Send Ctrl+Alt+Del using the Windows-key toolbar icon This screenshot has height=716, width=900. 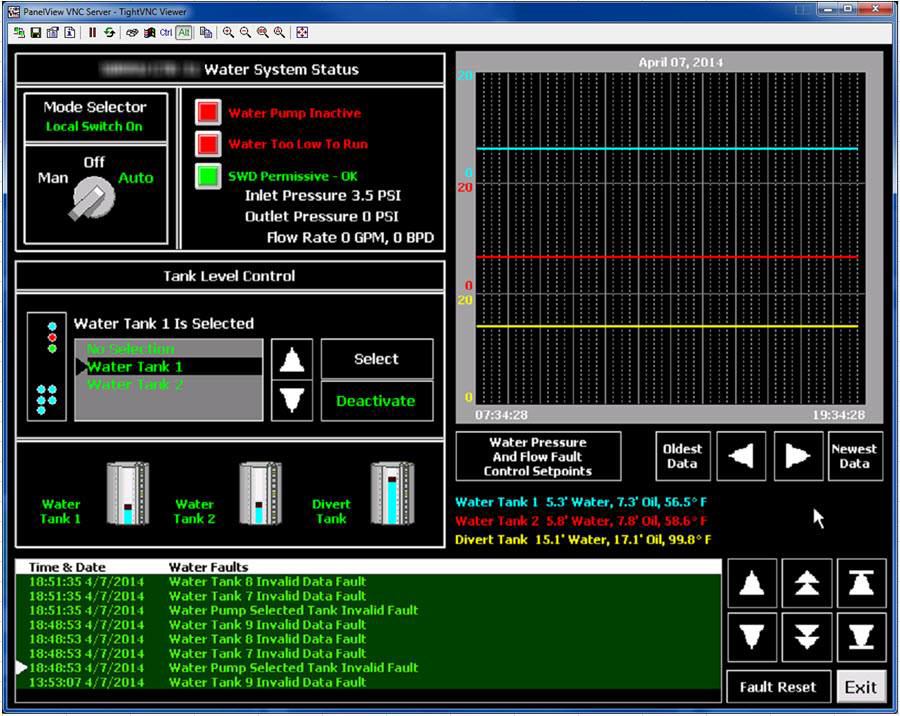(148, 33)
